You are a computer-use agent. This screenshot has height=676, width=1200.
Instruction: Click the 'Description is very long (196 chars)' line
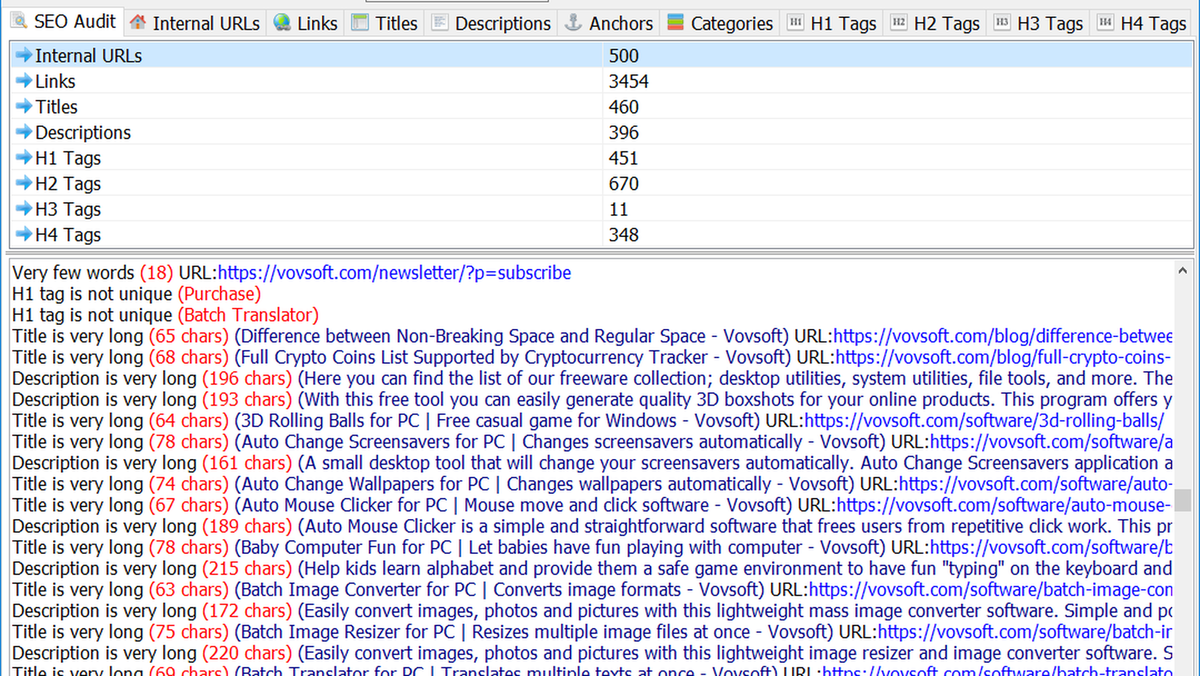592,378
